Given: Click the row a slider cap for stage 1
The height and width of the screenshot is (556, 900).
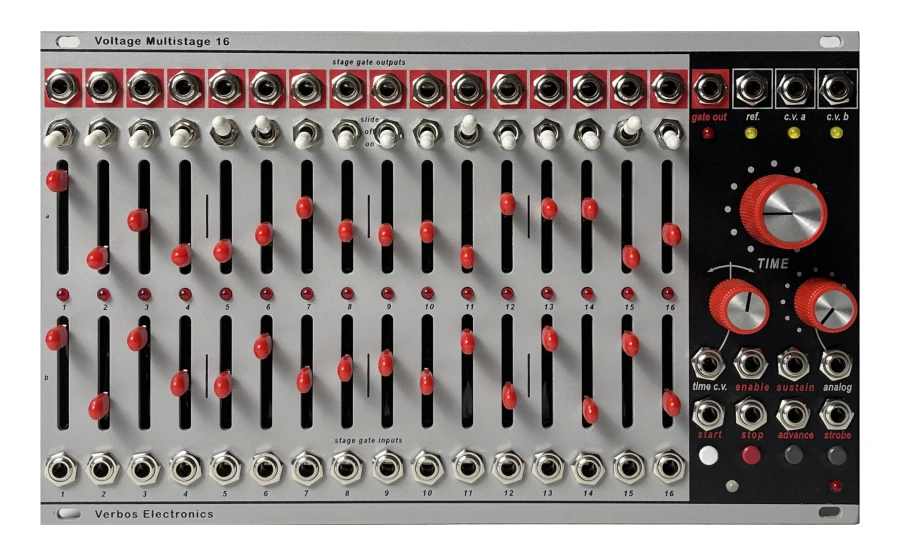Looking at the screenshot, I should coord(57,180).
